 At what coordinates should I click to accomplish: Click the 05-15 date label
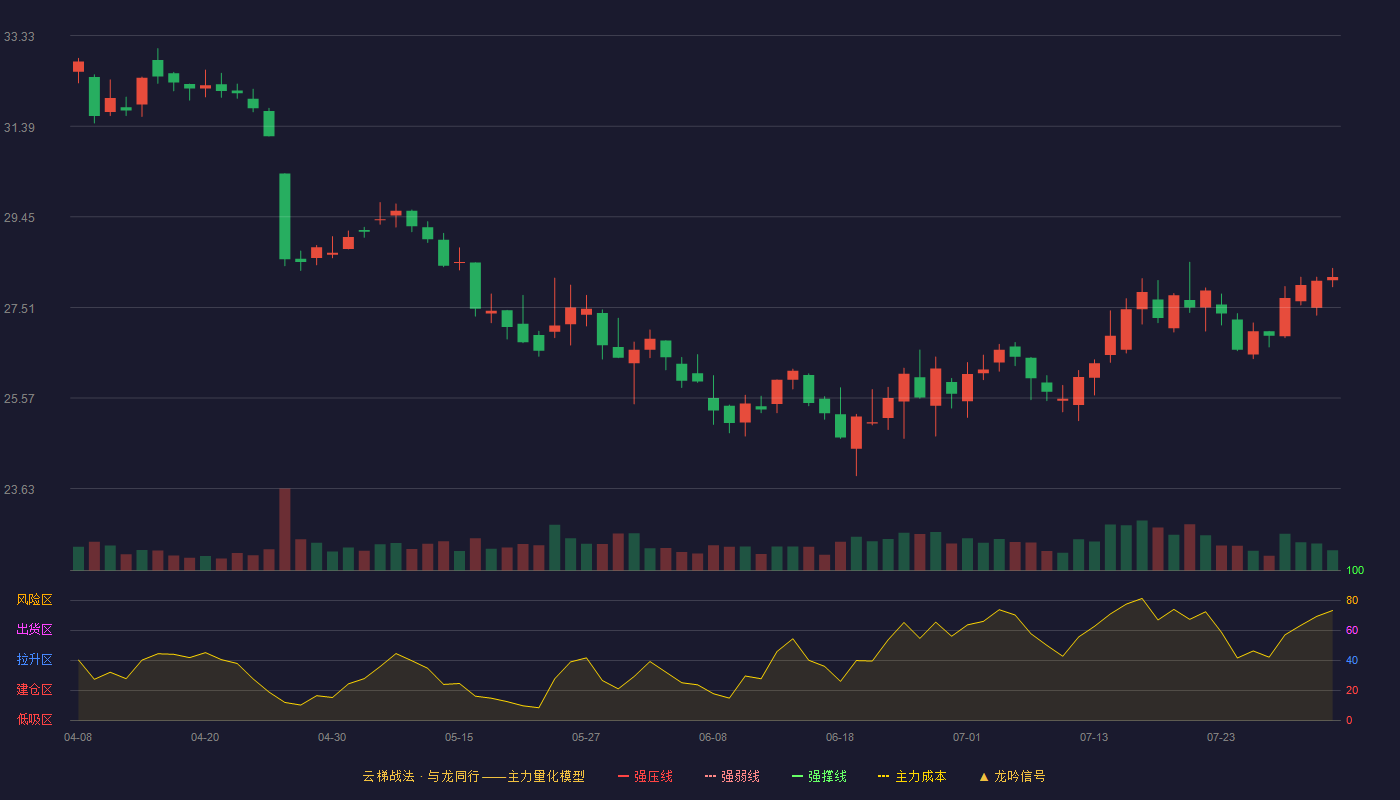click(459, 737)
